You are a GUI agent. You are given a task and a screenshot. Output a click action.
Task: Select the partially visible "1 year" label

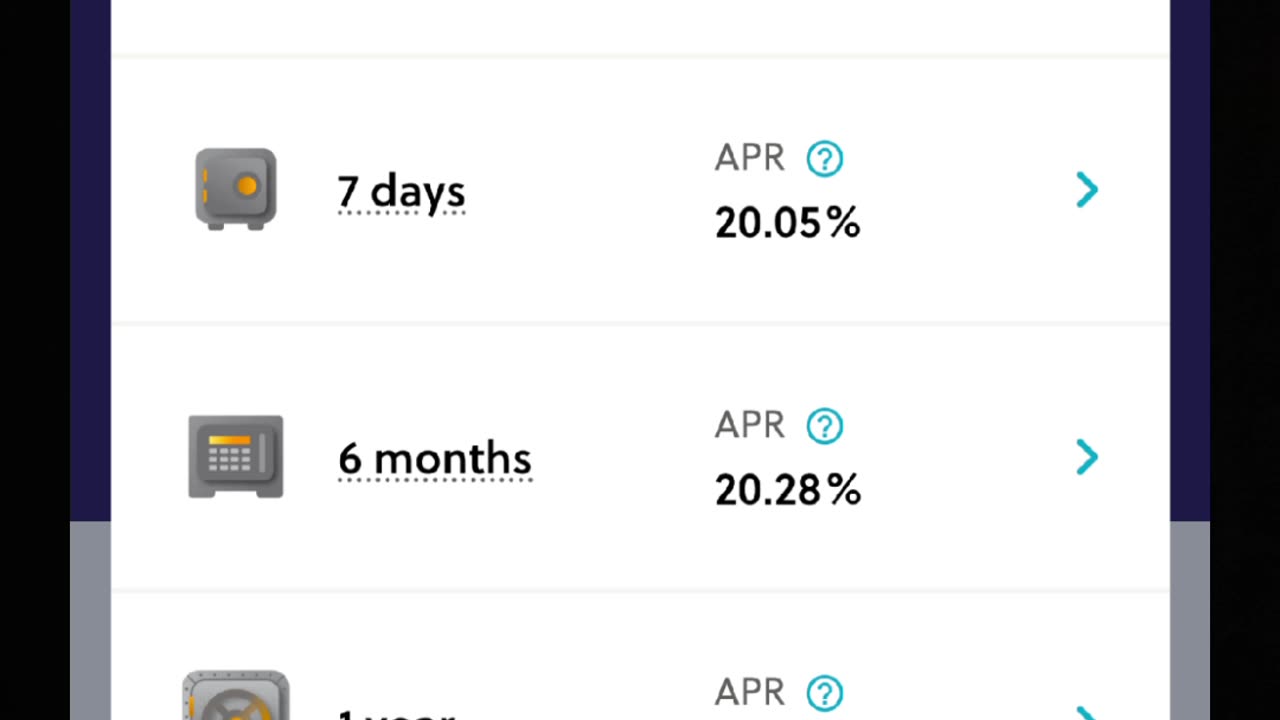(x=396, y=714)
